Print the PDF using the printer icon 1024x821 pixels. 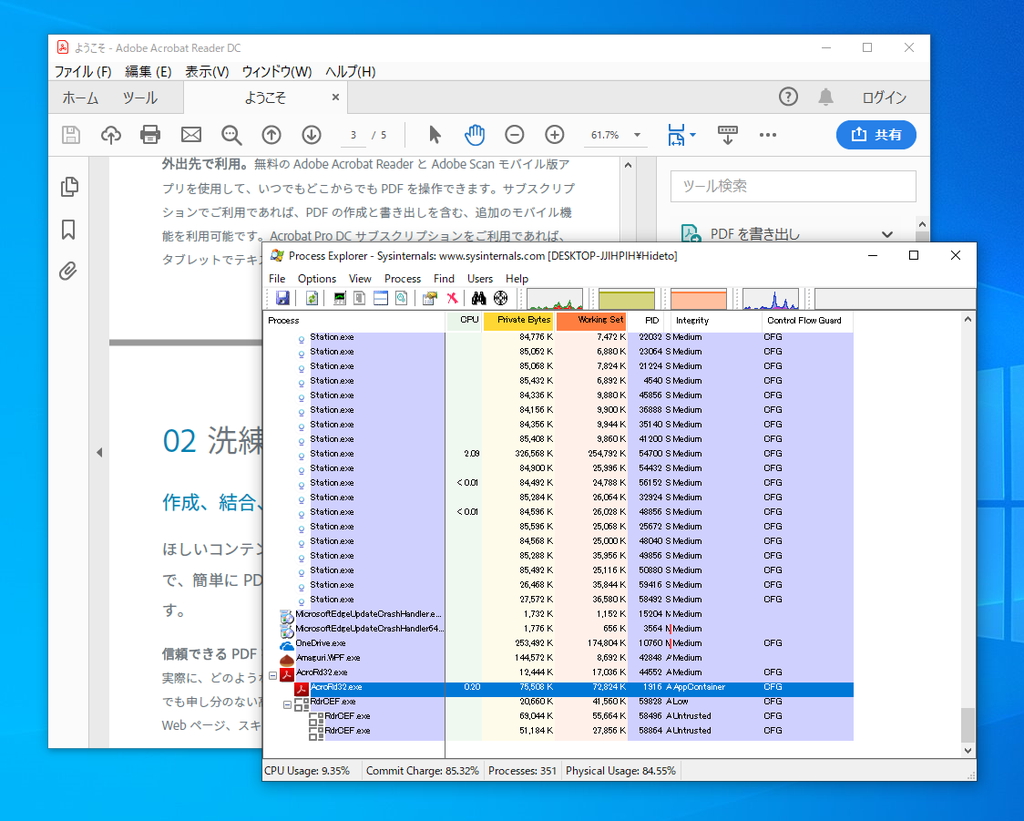(150, 134)
